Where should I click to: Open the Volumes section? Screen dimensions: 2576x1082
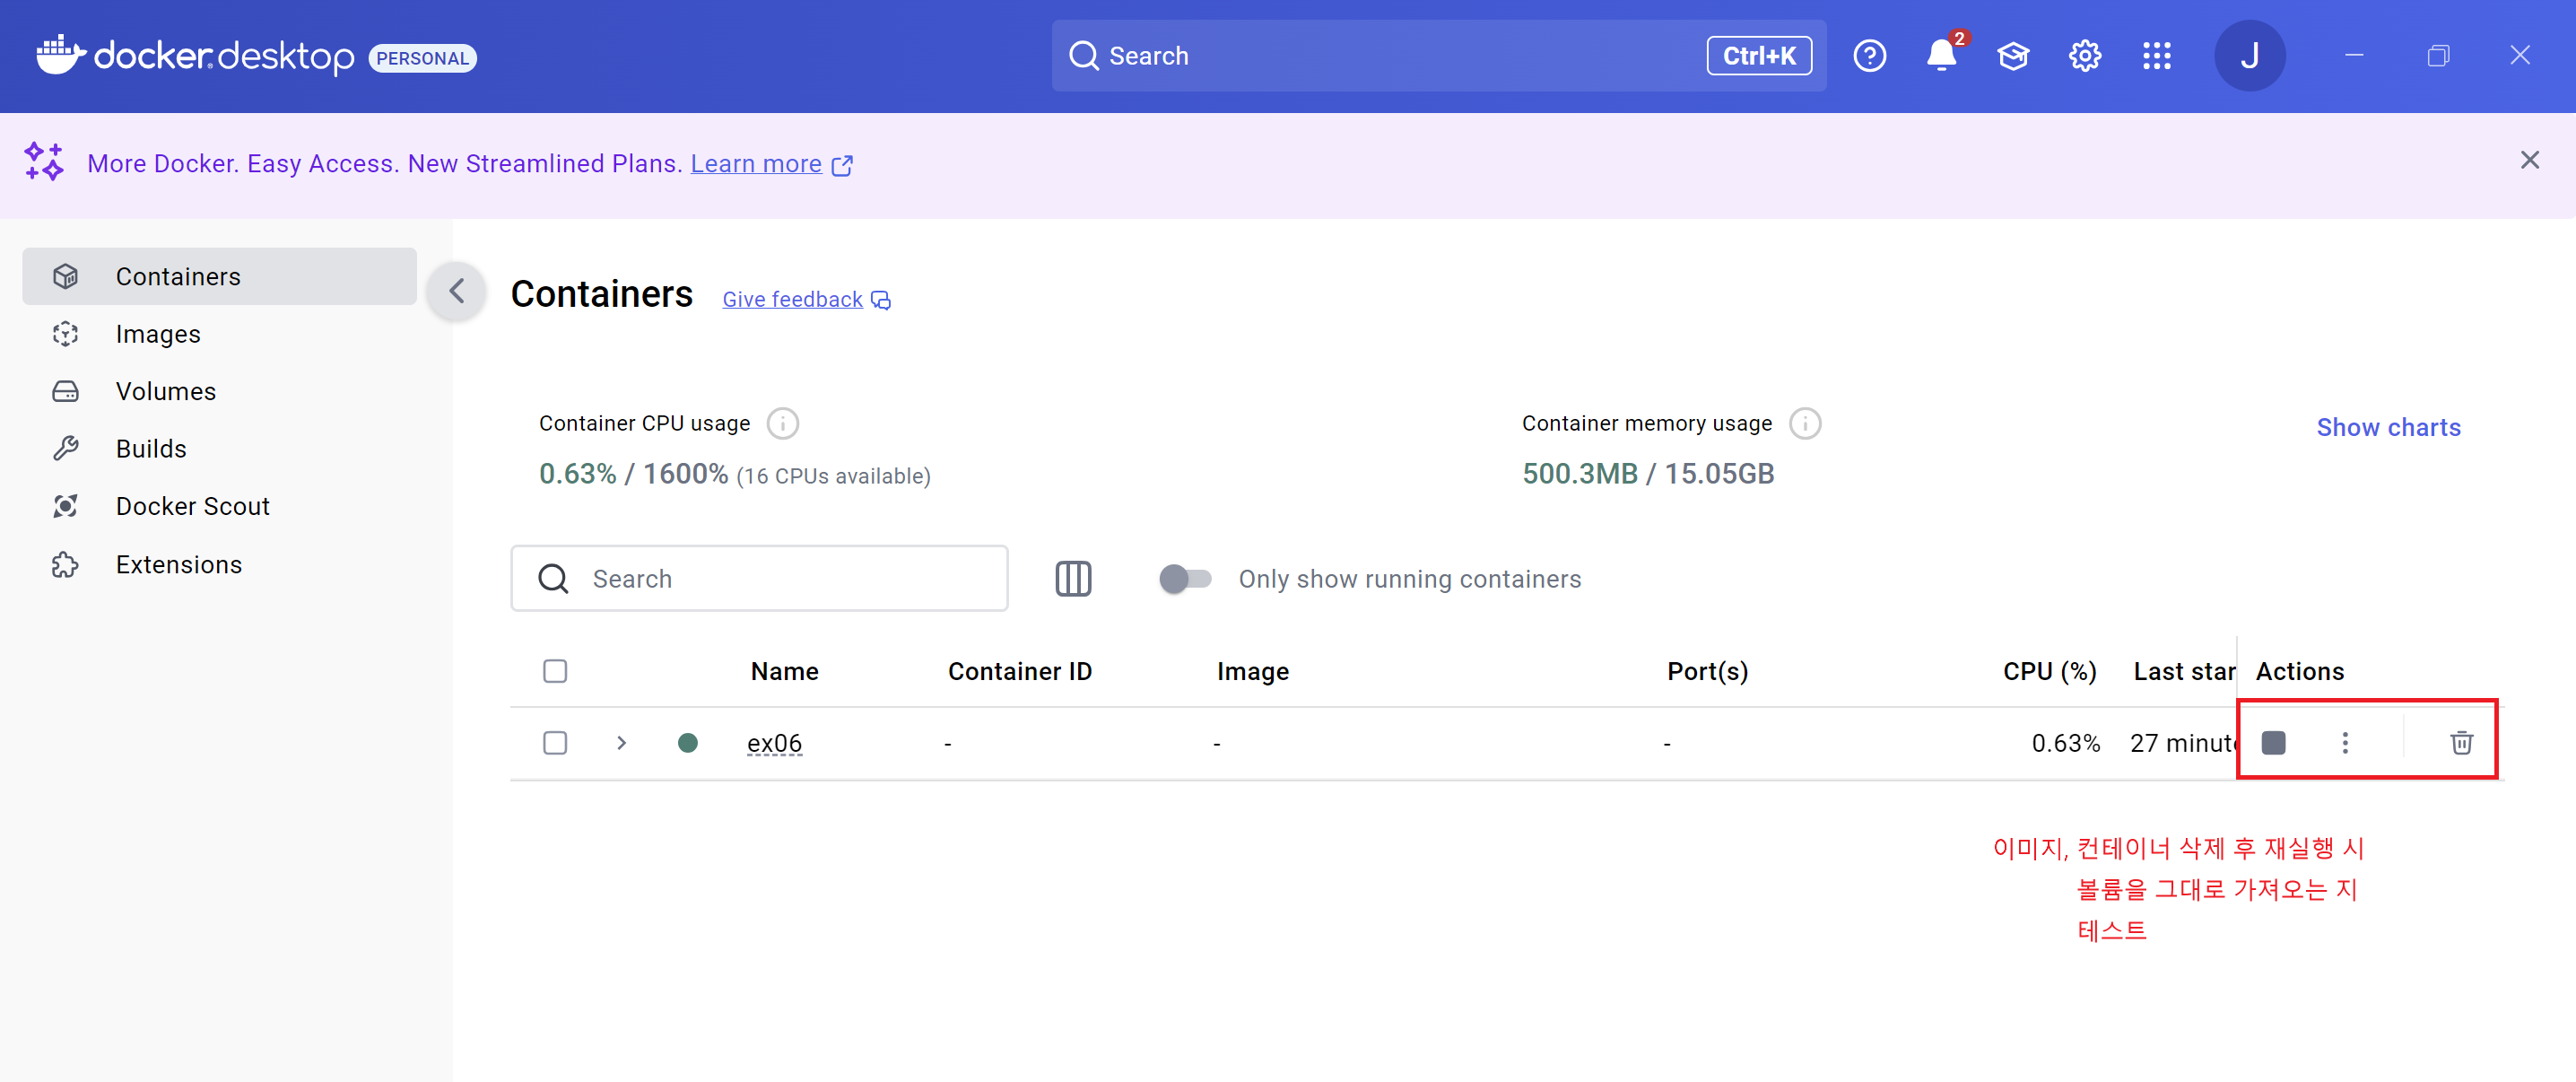pyautogui.click(x=165, y=391)
